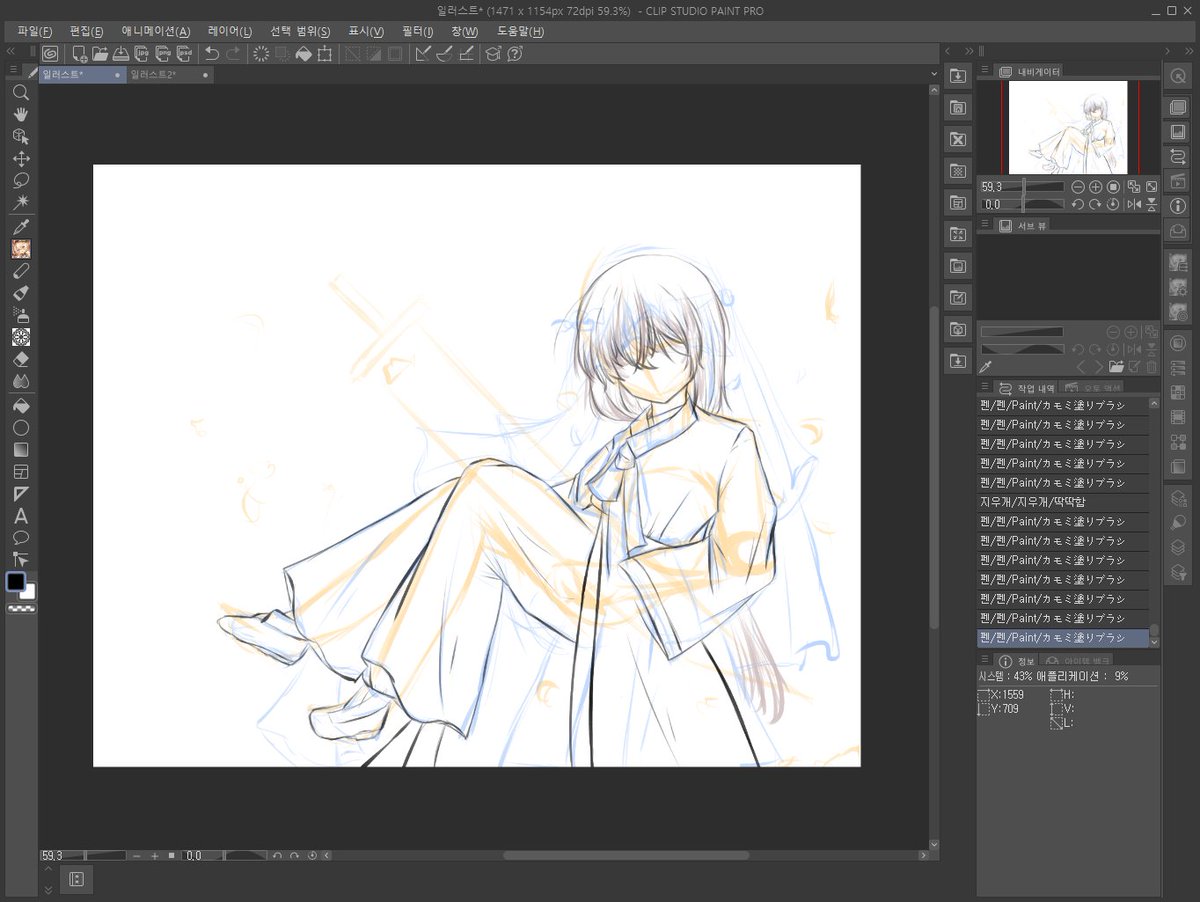Select the Ruler tool

coord(20,494)
